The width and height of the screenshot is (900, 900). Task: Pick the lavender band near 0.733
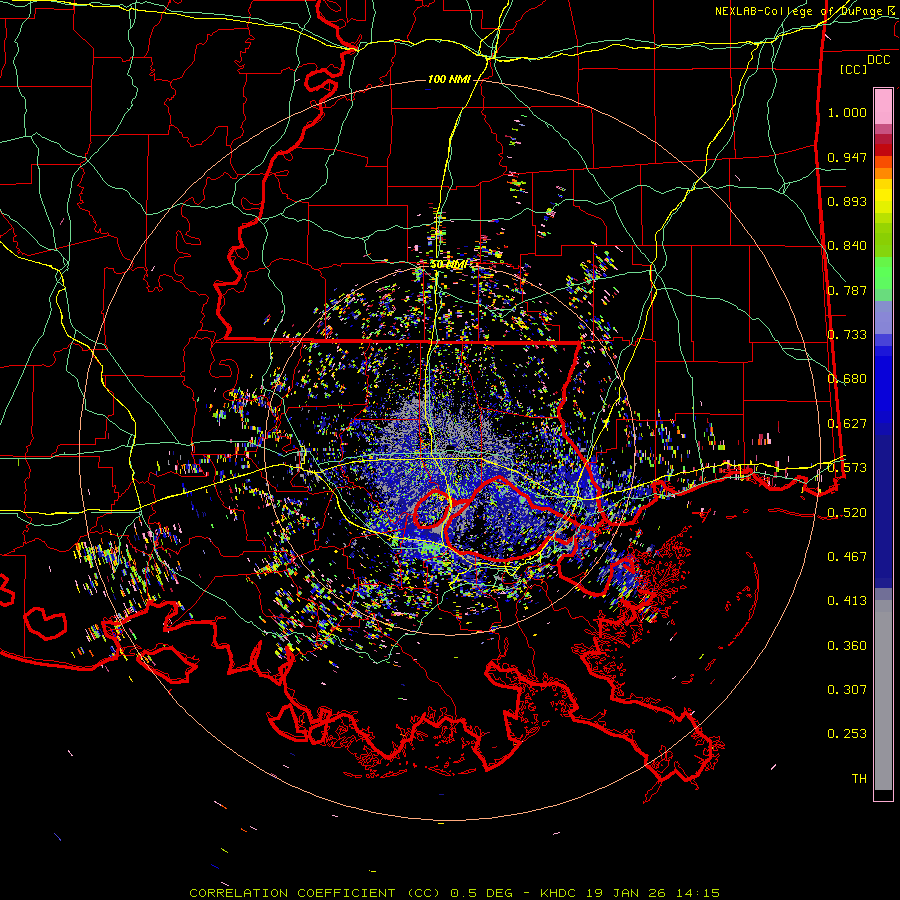click(x=883, y=317)
